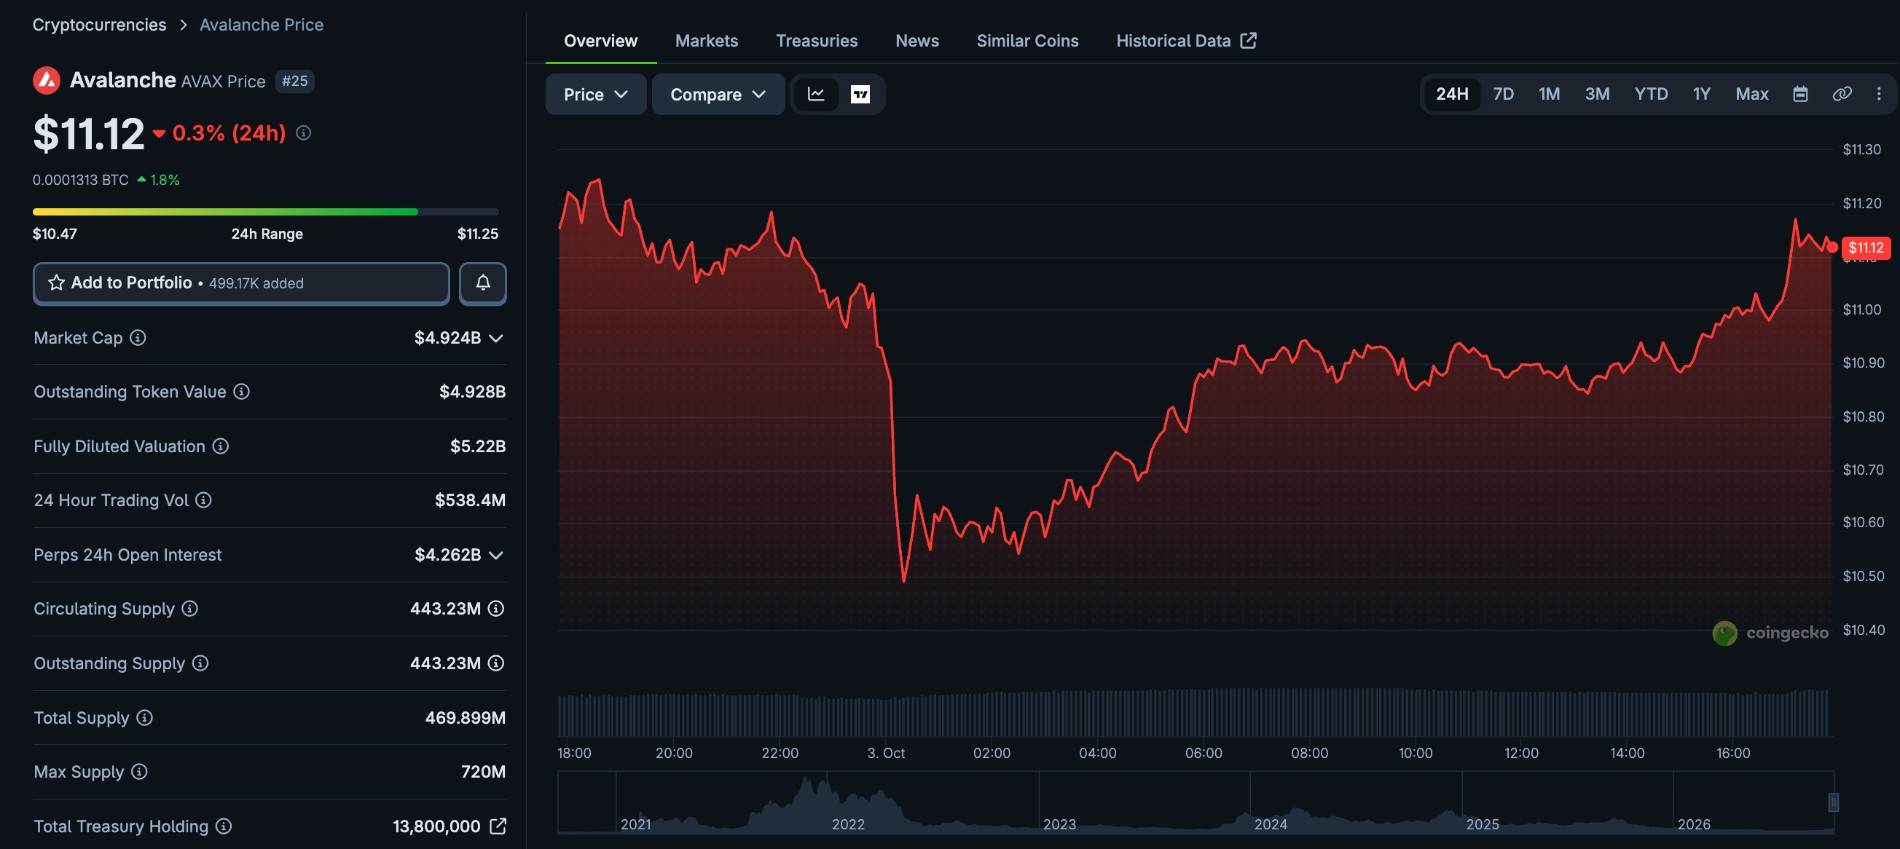Open the Cryptocurrencies breadcrumb link
This screenshot has width=1900, height=849.
click(99, 25)
